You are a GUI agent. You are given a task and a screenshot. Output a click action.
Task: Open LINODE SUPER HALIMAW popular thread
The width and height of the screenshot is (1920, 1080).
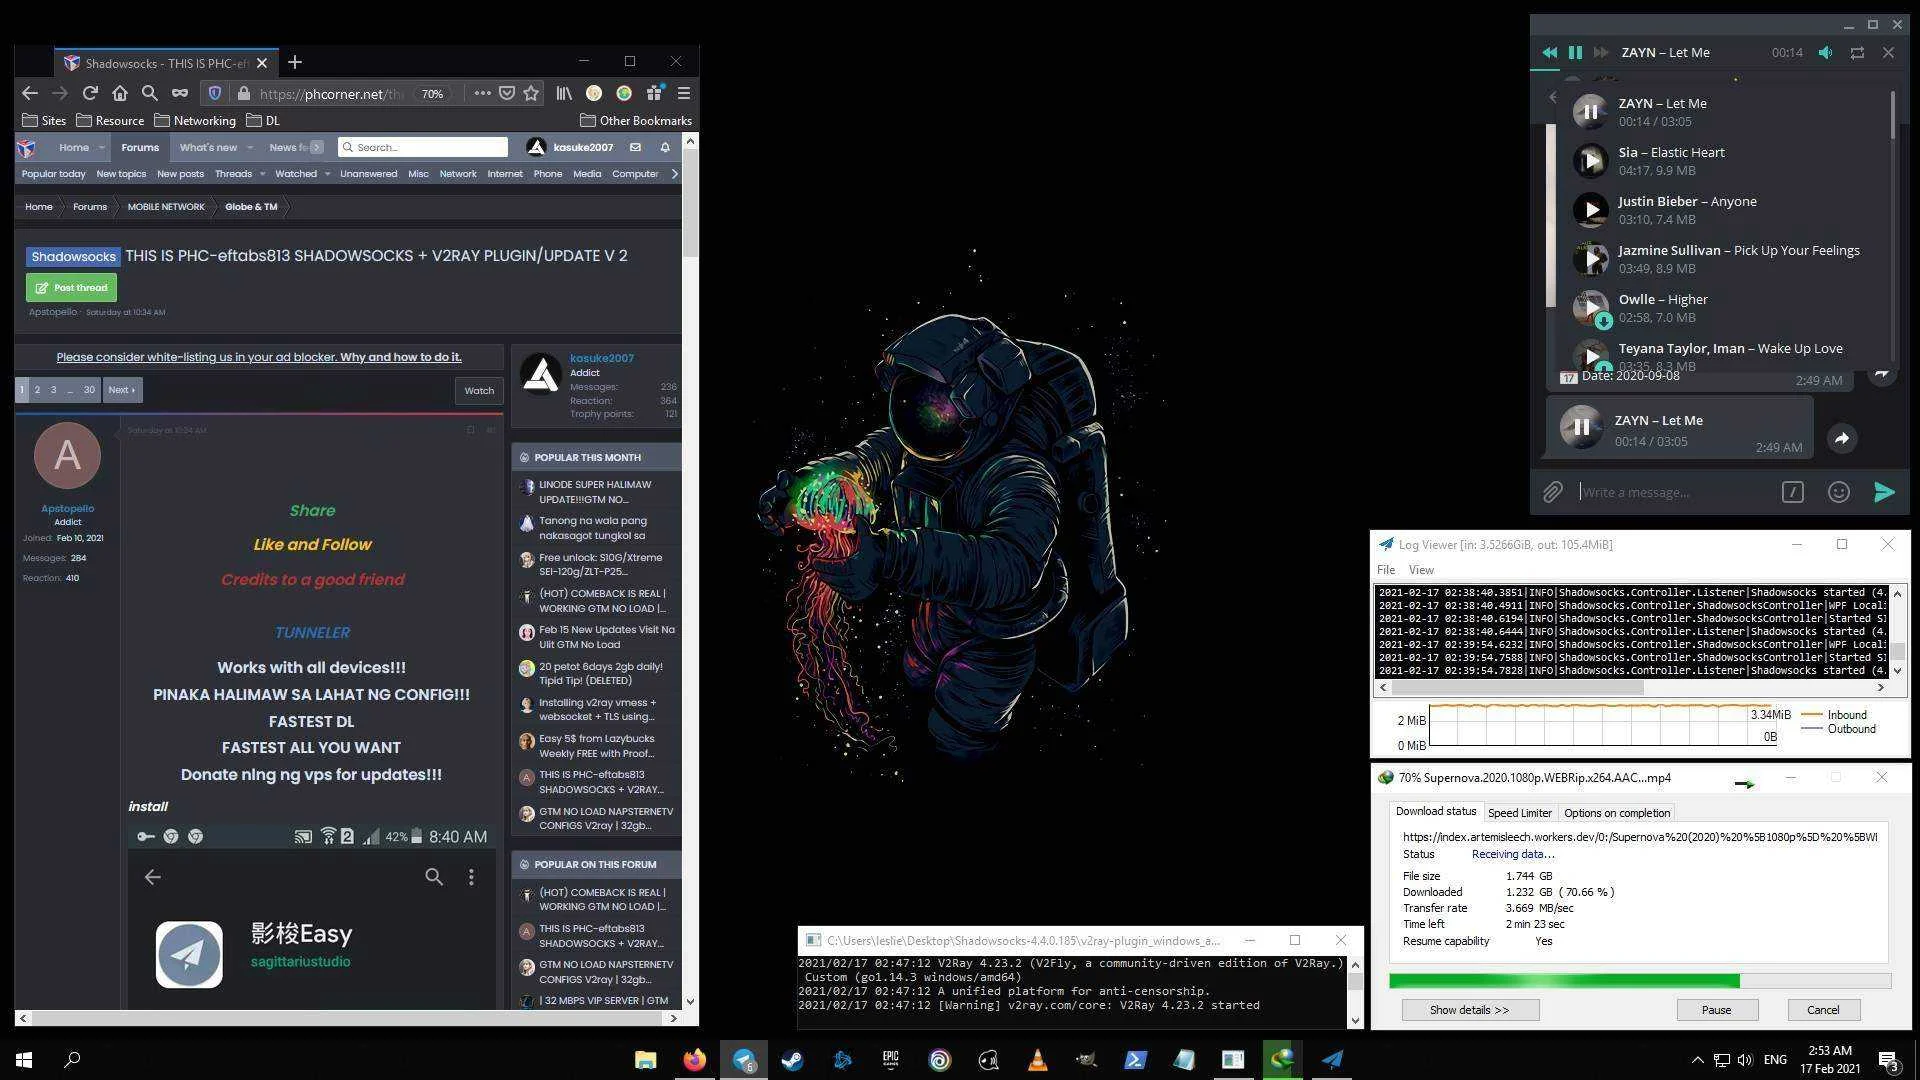click(x=595, y=492)
